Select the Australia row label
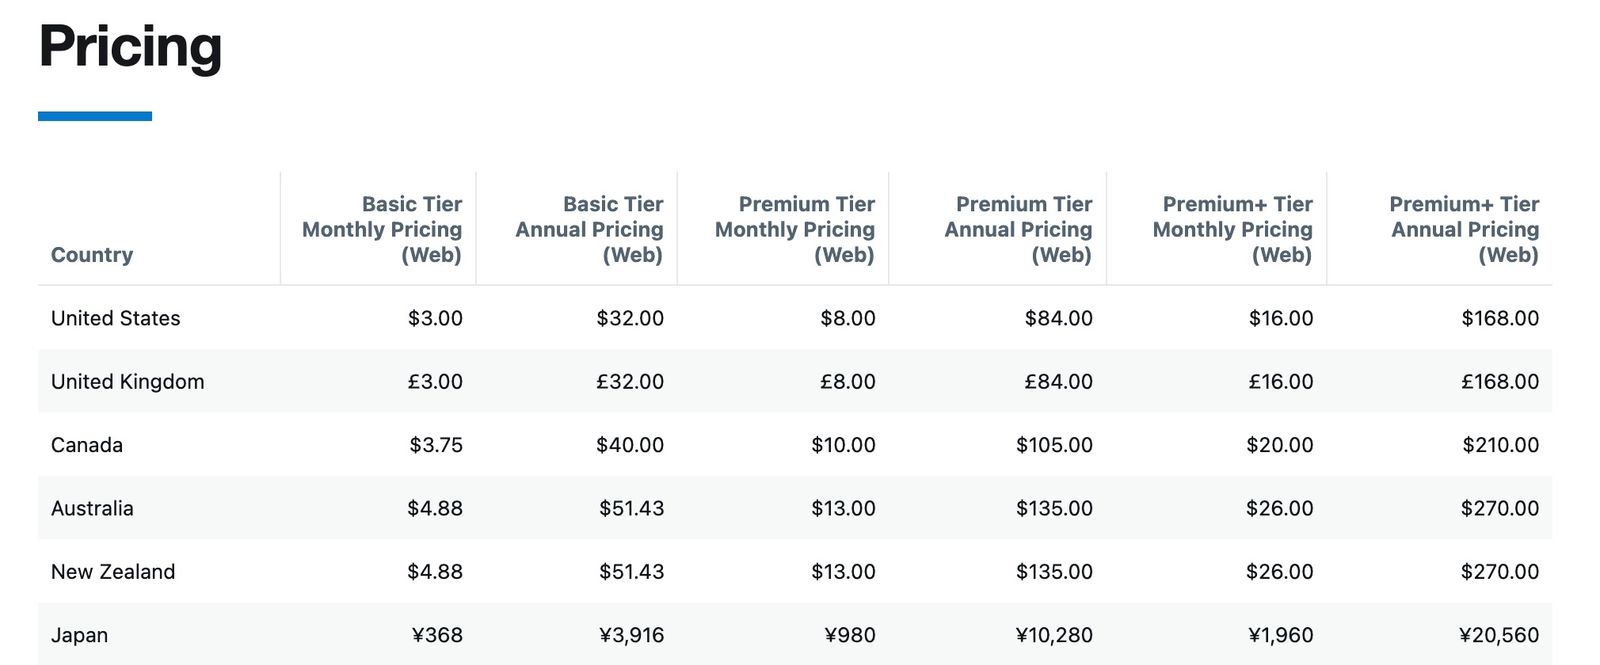Image resolution: width=1600 pixels, height=665 pixels. tap(92, 508)
